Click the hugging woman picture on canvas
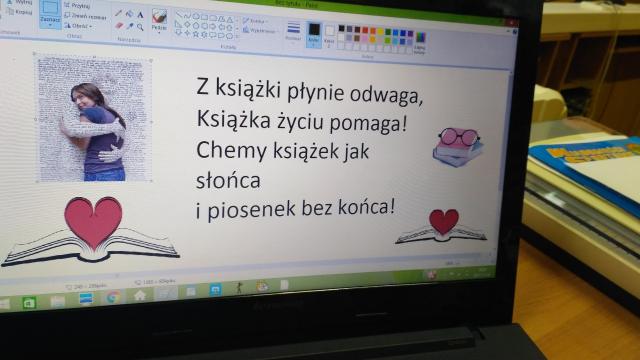 [x=93, y=119]
